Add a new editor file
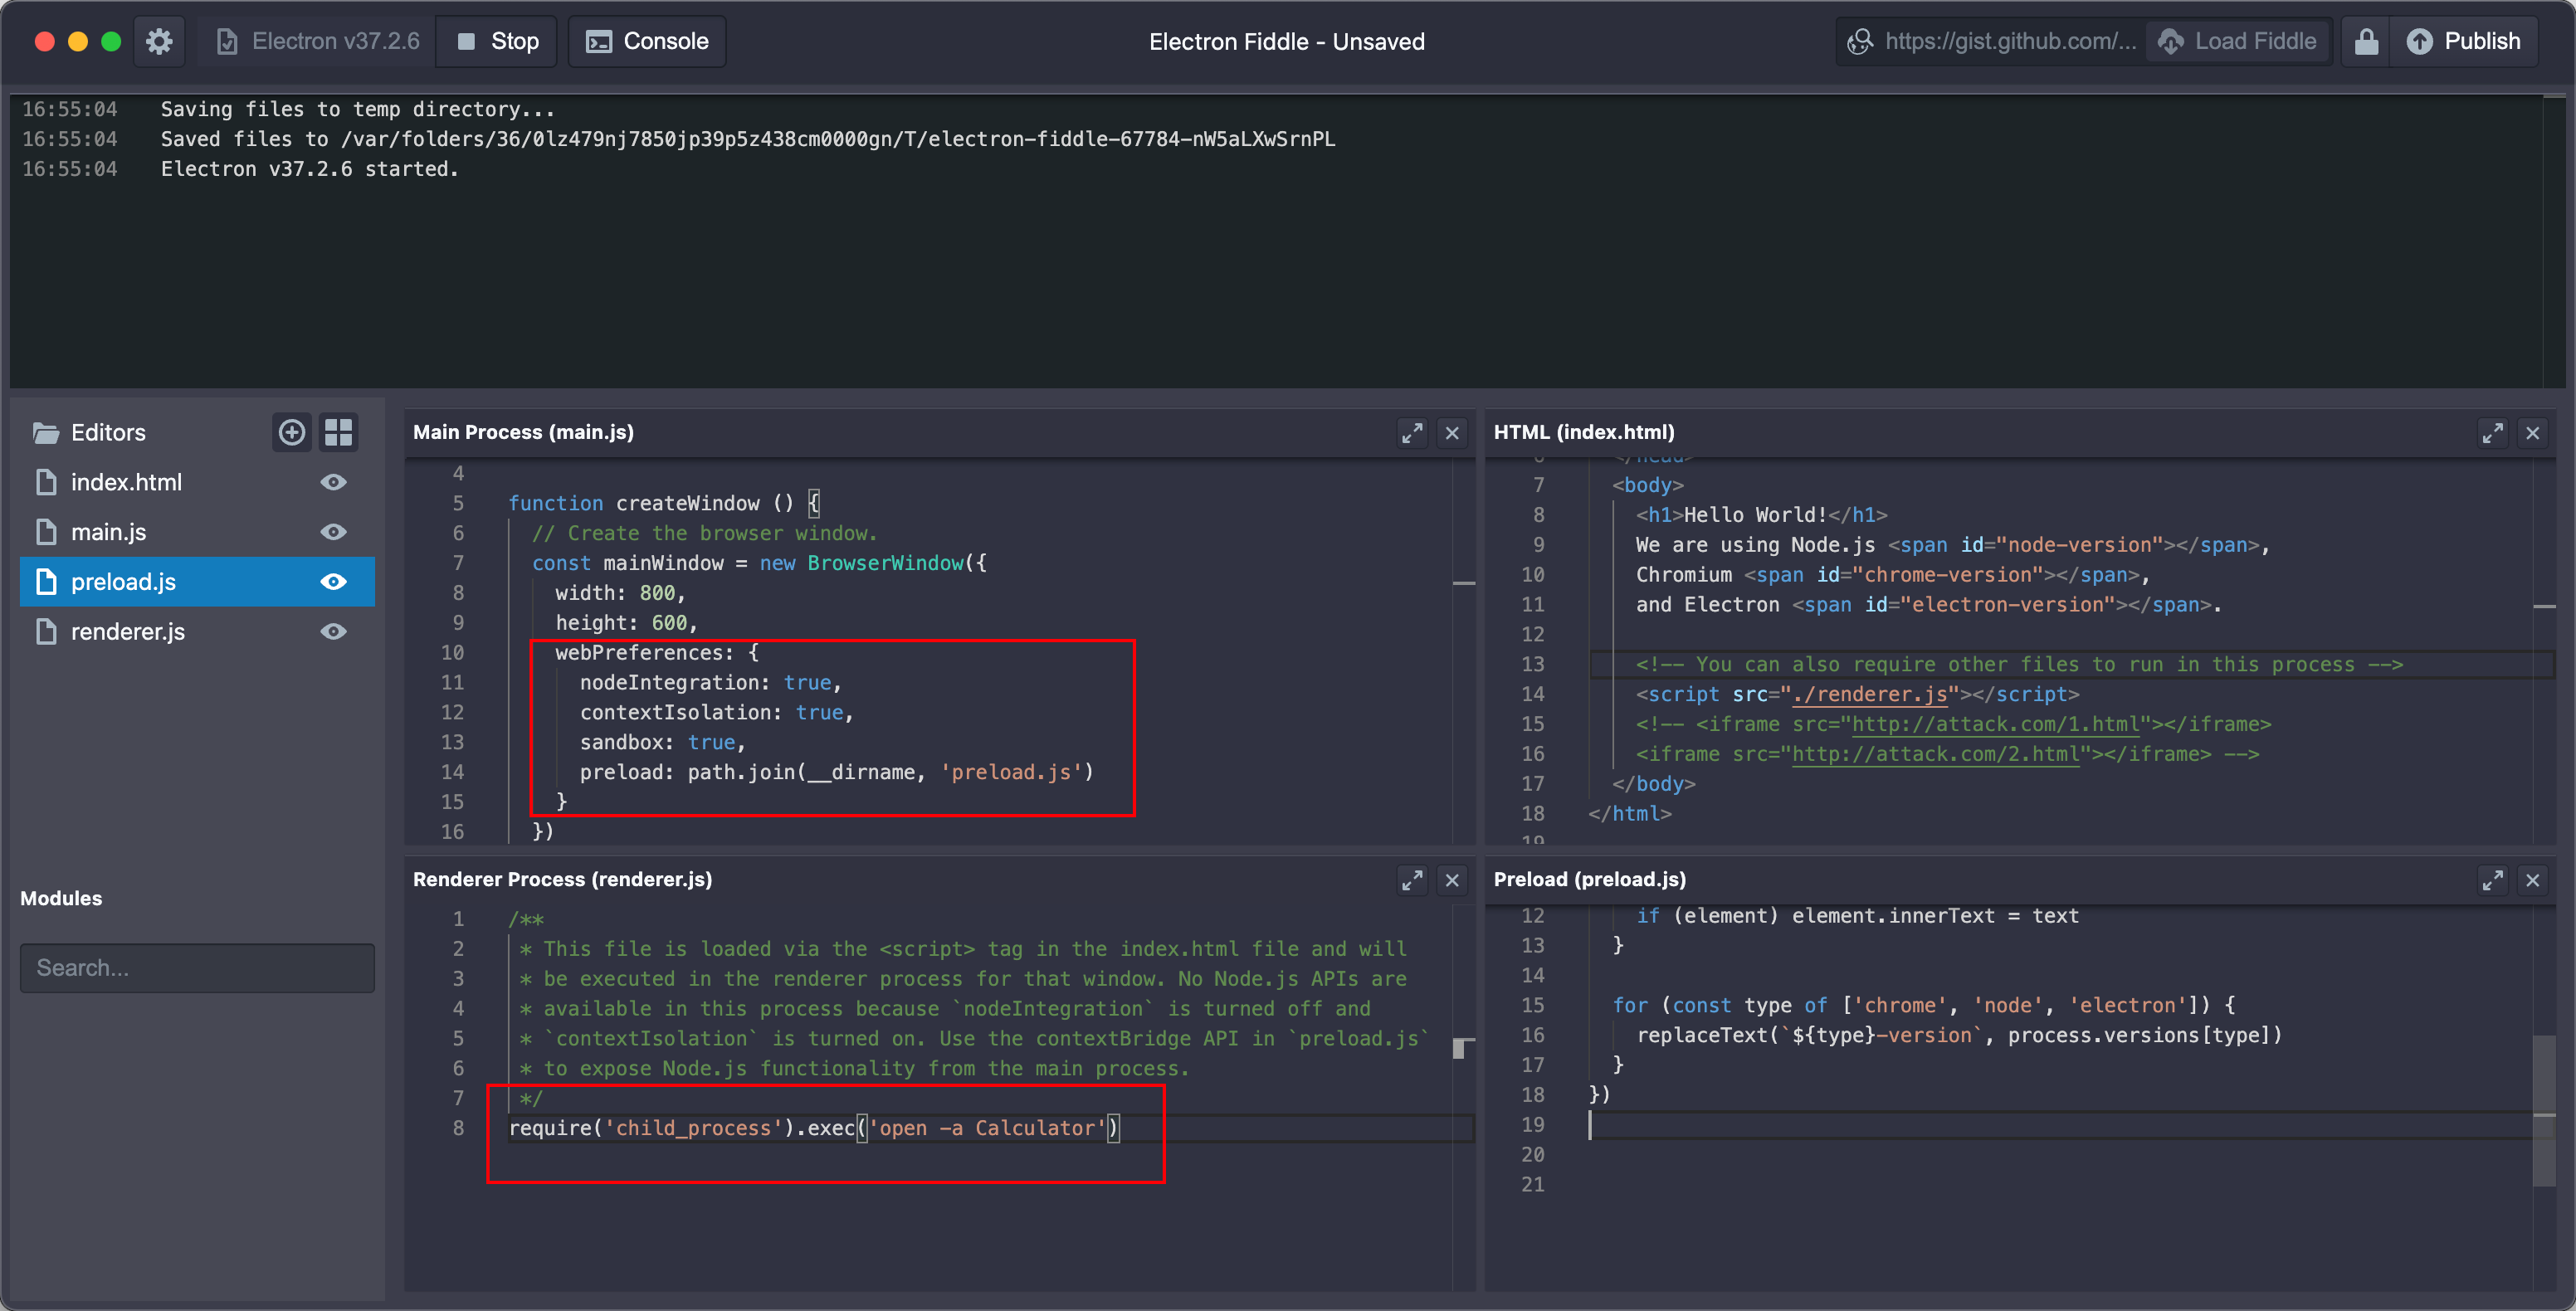The width and height of the screenshot is (2576, 1311). [x=292, y=432]
